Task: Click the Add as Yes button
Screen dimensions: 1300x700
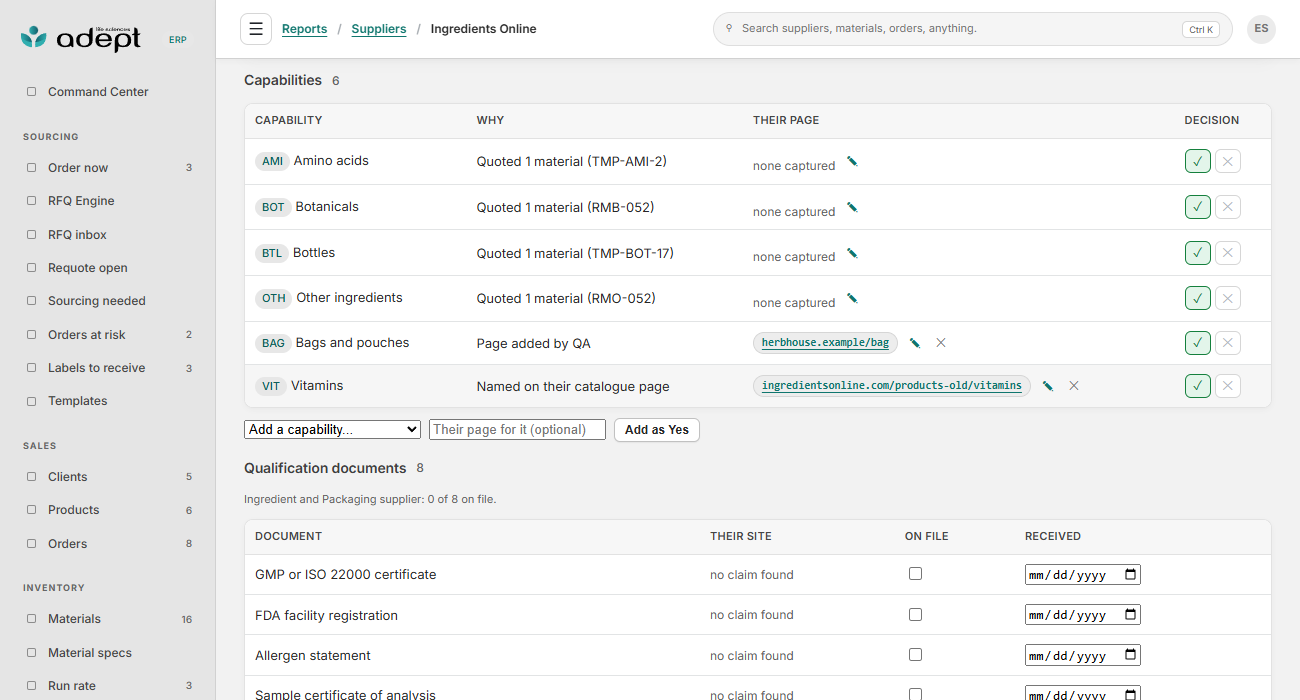Action: pos(657,430)
